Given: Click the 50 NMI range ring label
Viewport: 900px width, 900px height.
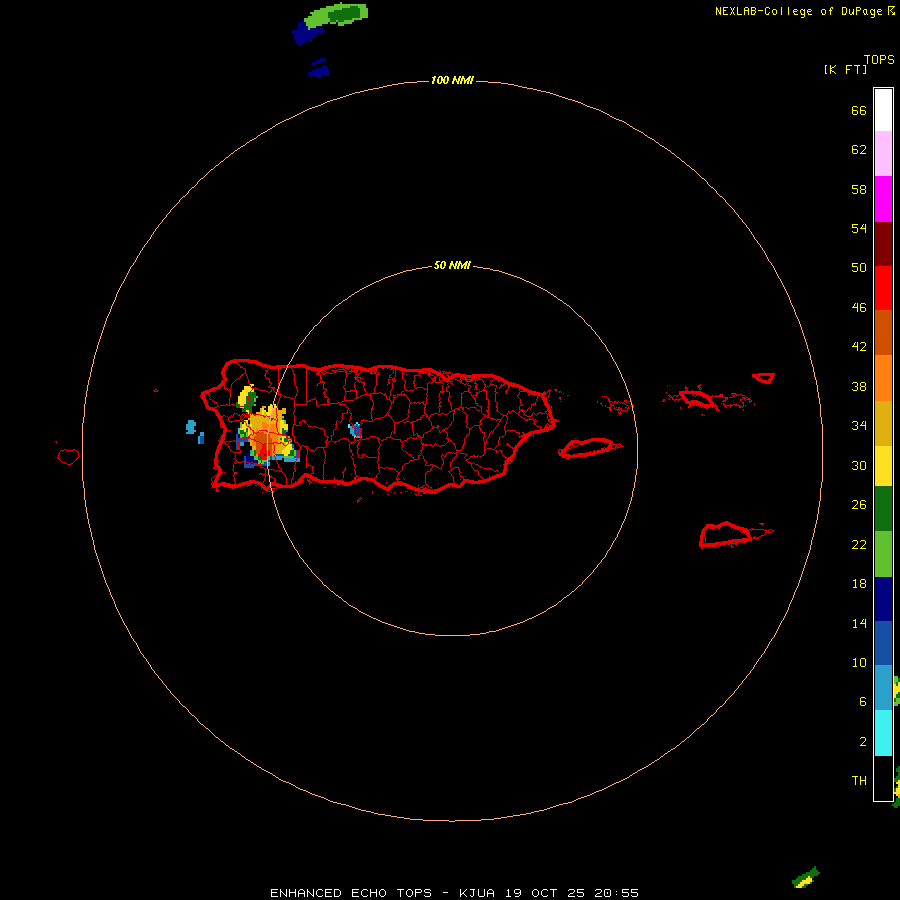Looking at the screenshot, I should click(x=452, y=265).
